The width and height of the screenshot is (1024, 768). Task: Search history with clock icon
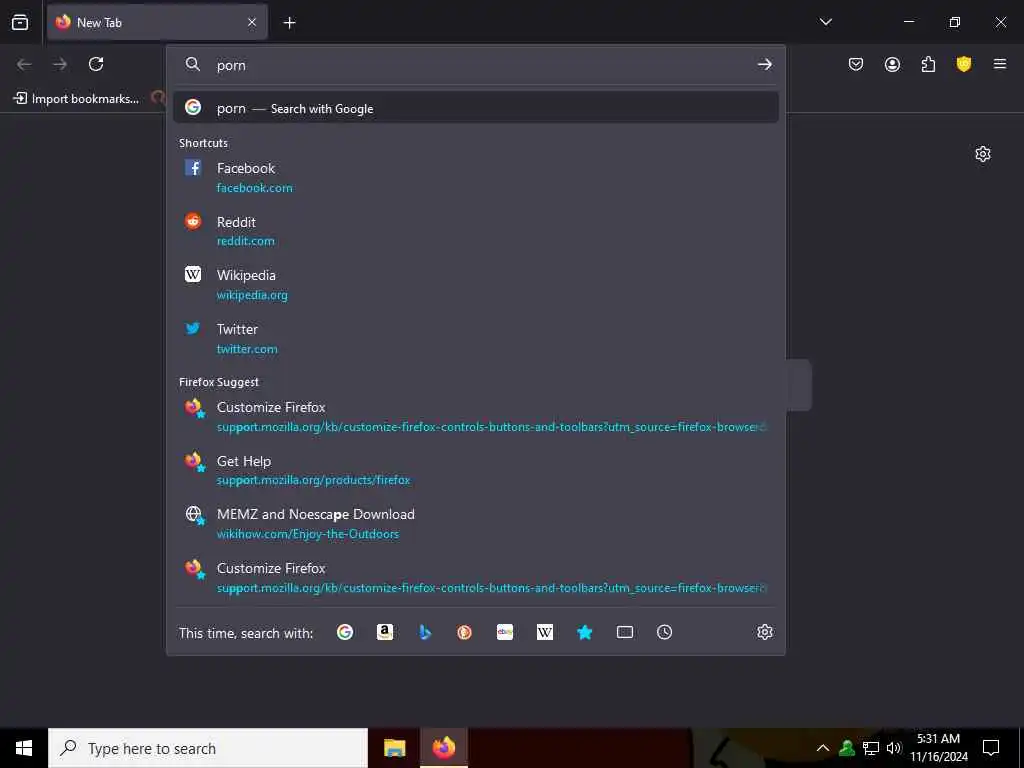point(664,632)
